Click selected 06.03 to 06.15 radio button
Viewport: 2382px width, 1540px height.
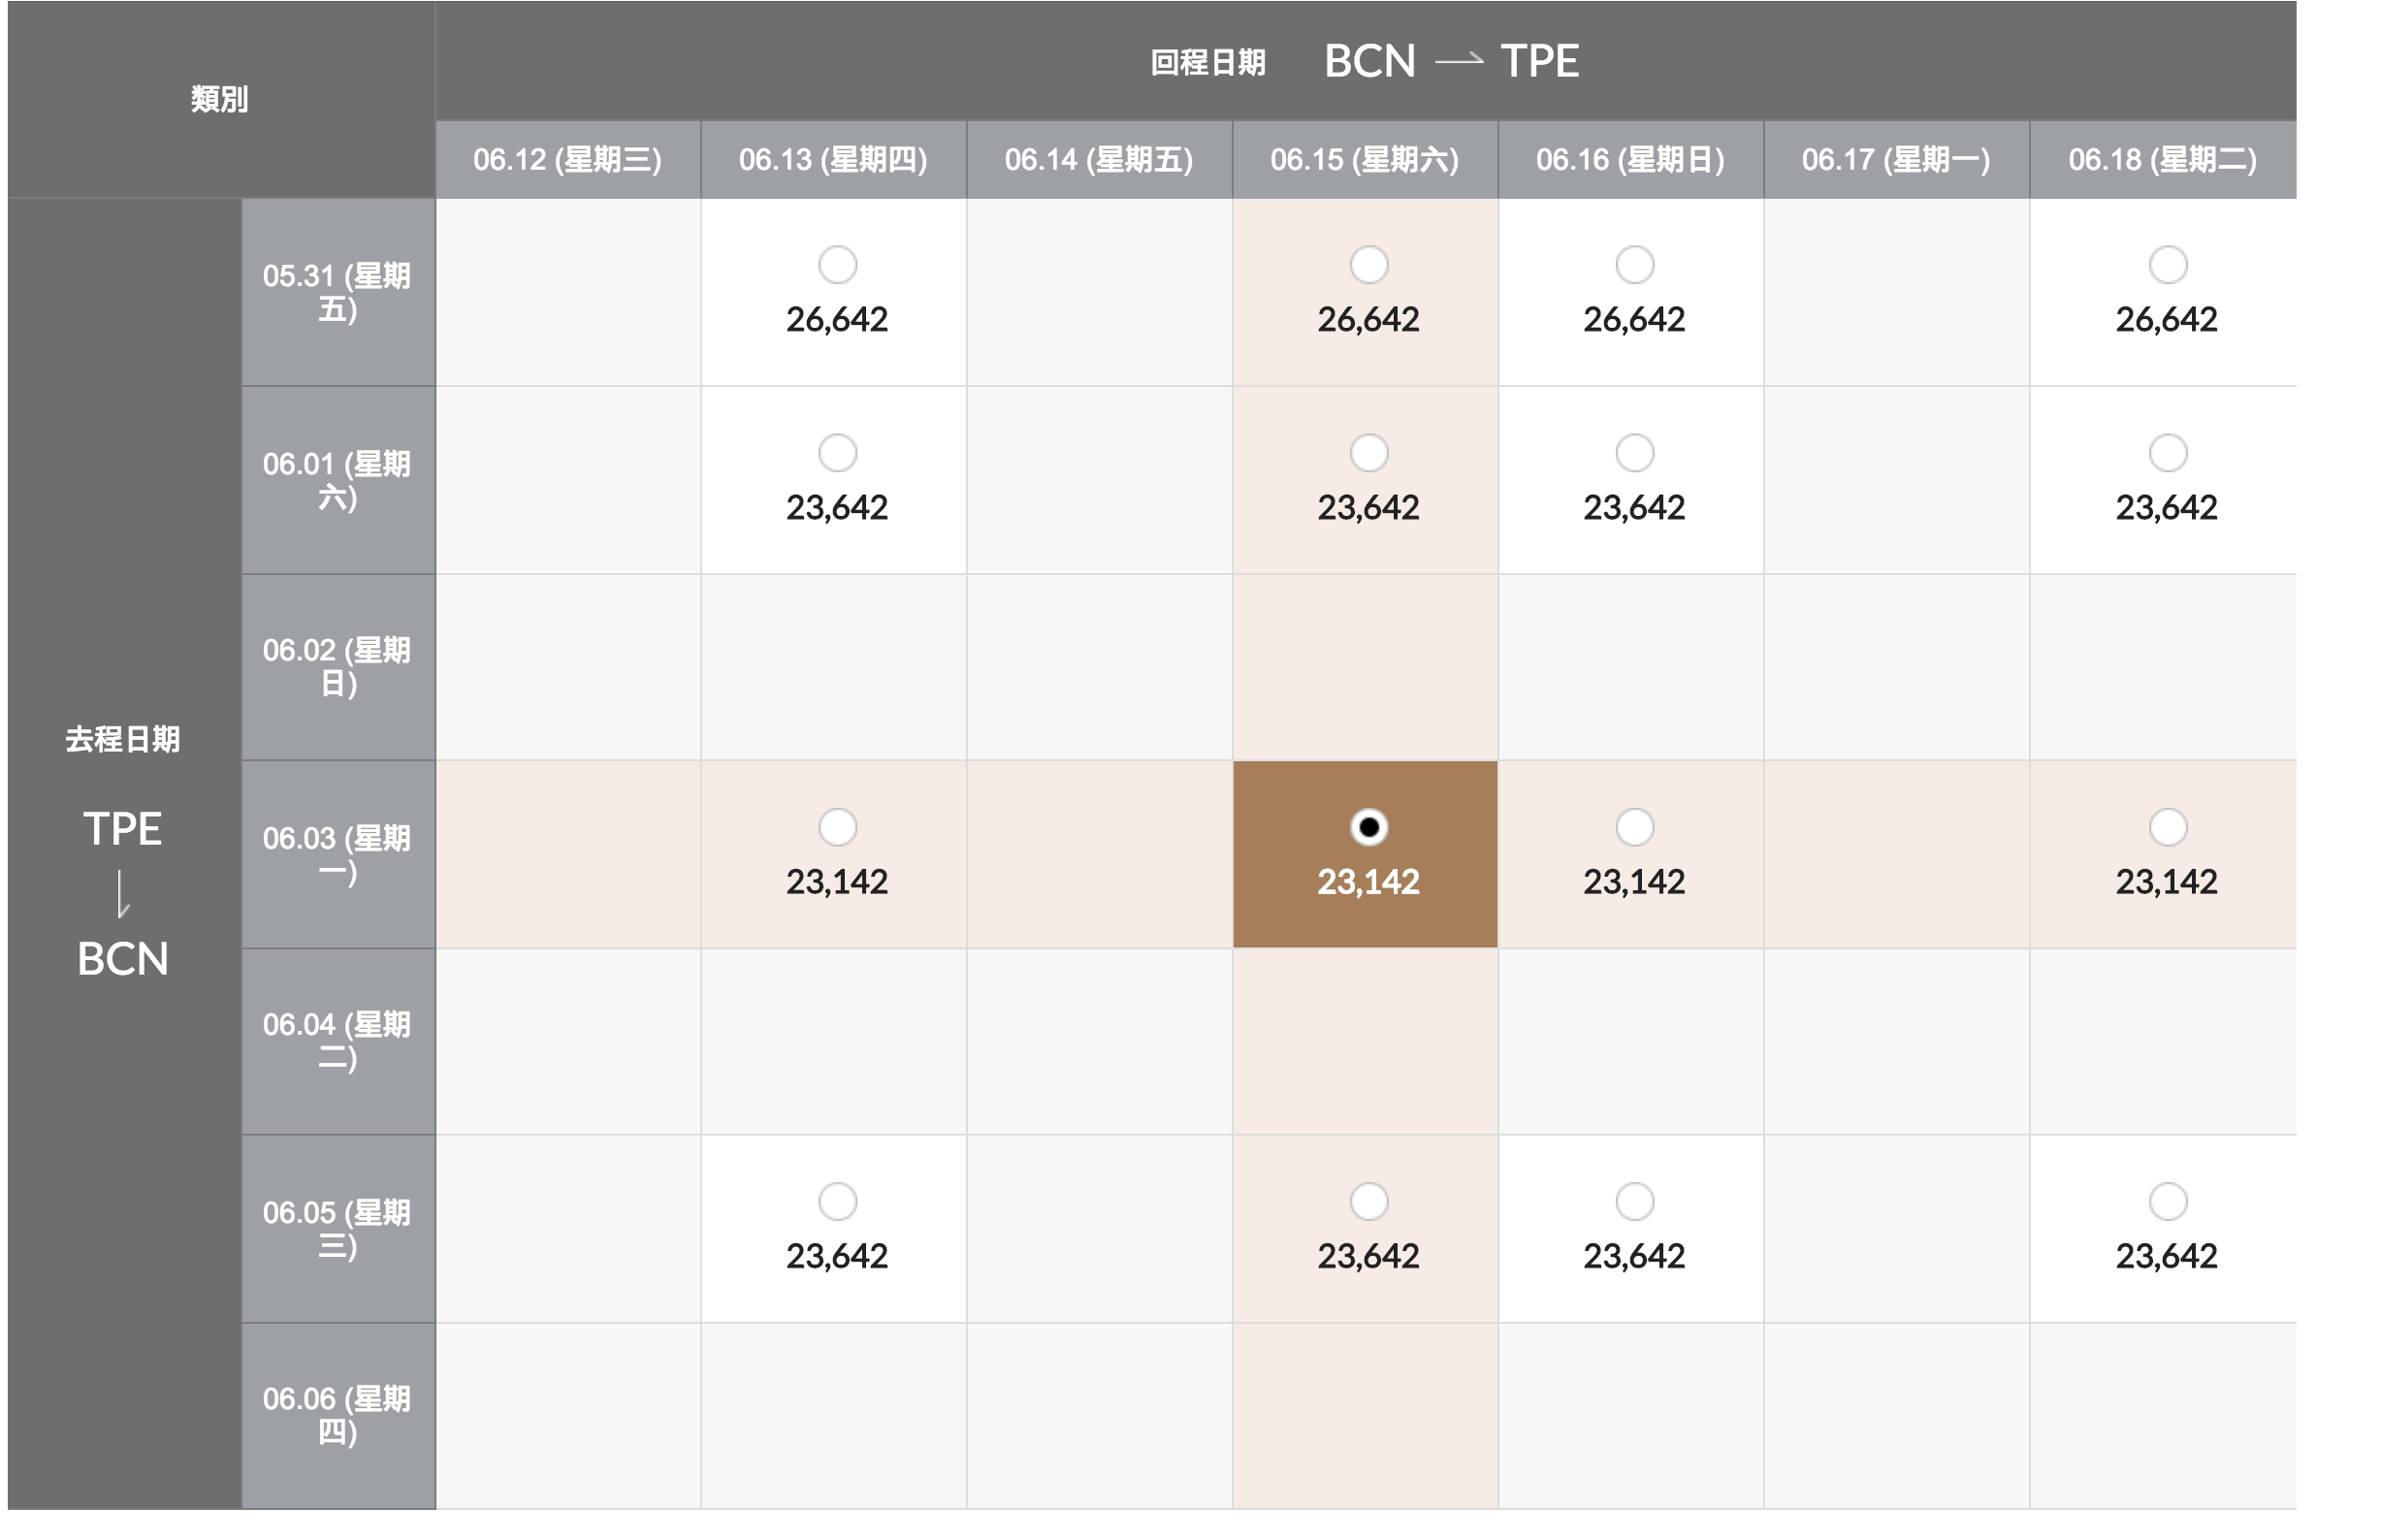(x=1368, y=827)
